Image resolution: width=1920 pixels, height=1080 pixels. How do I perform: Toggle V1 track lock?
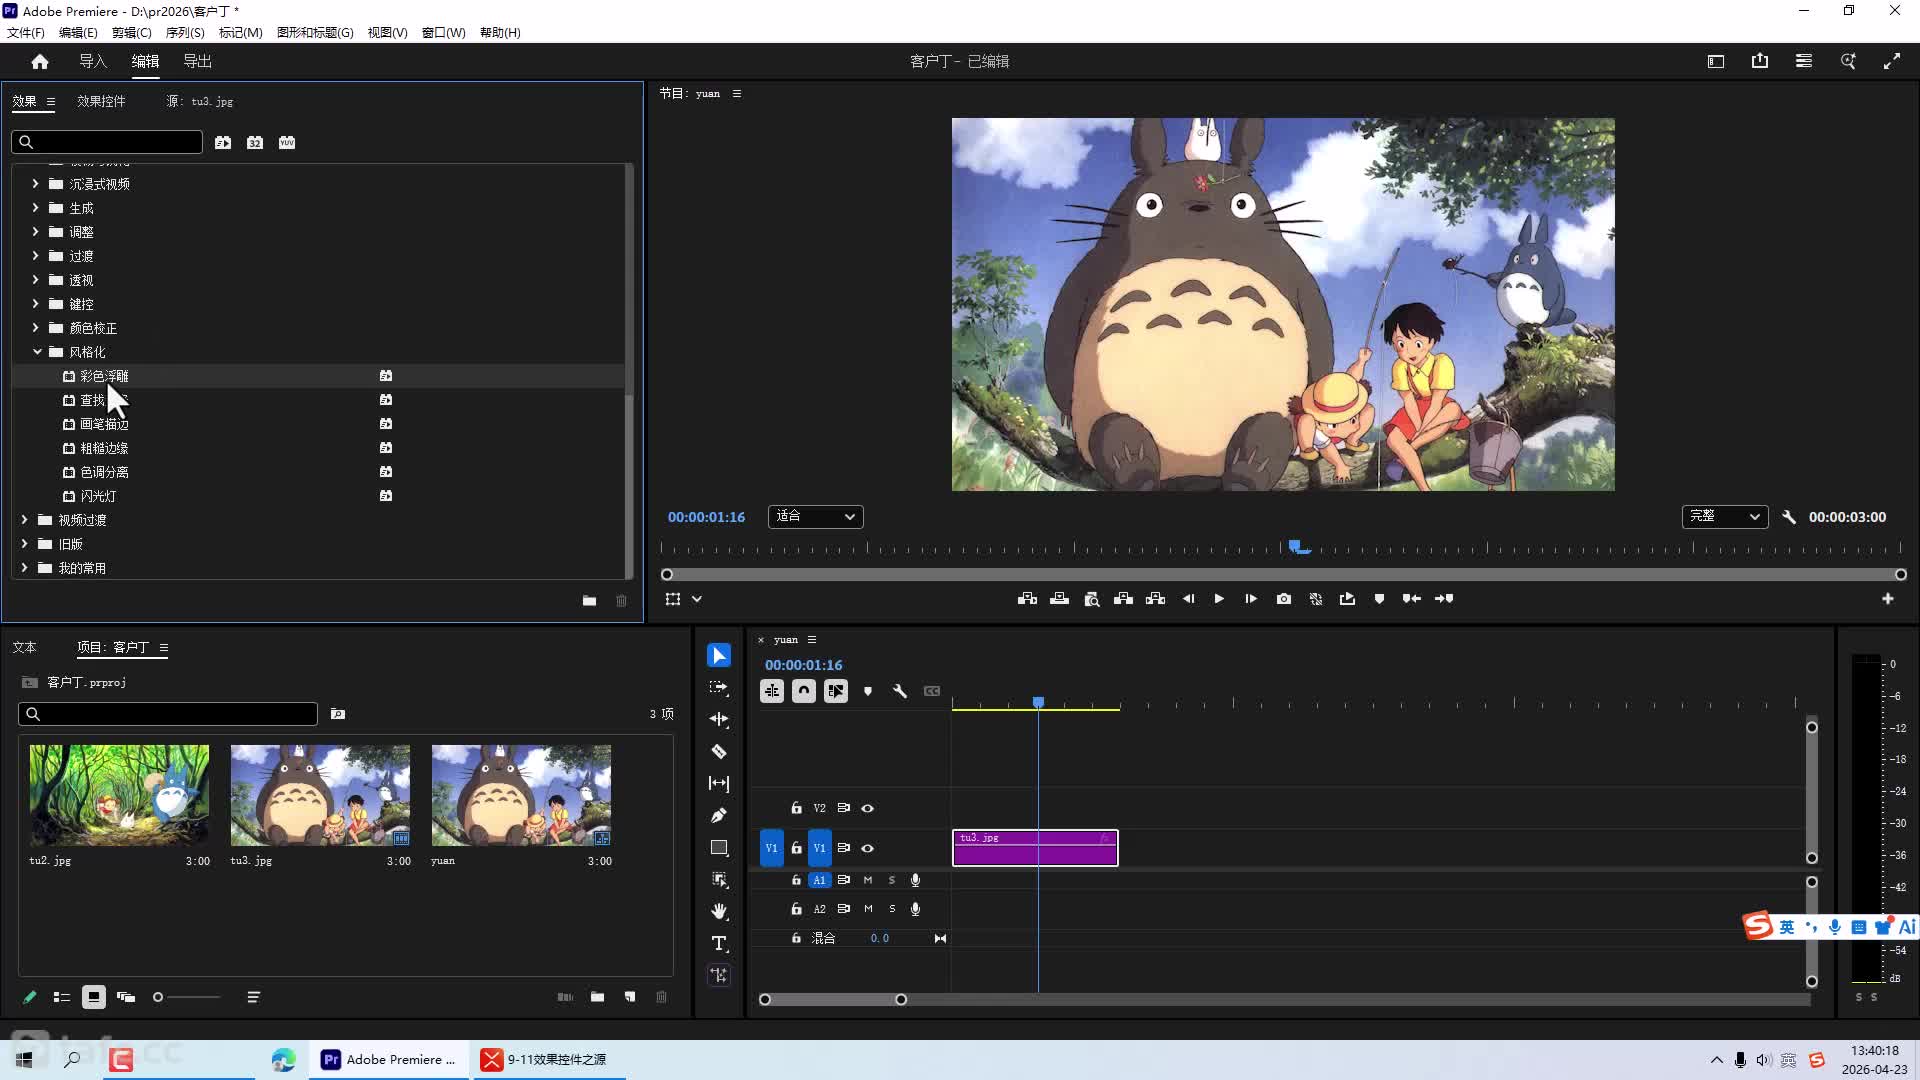coord(797,848)
